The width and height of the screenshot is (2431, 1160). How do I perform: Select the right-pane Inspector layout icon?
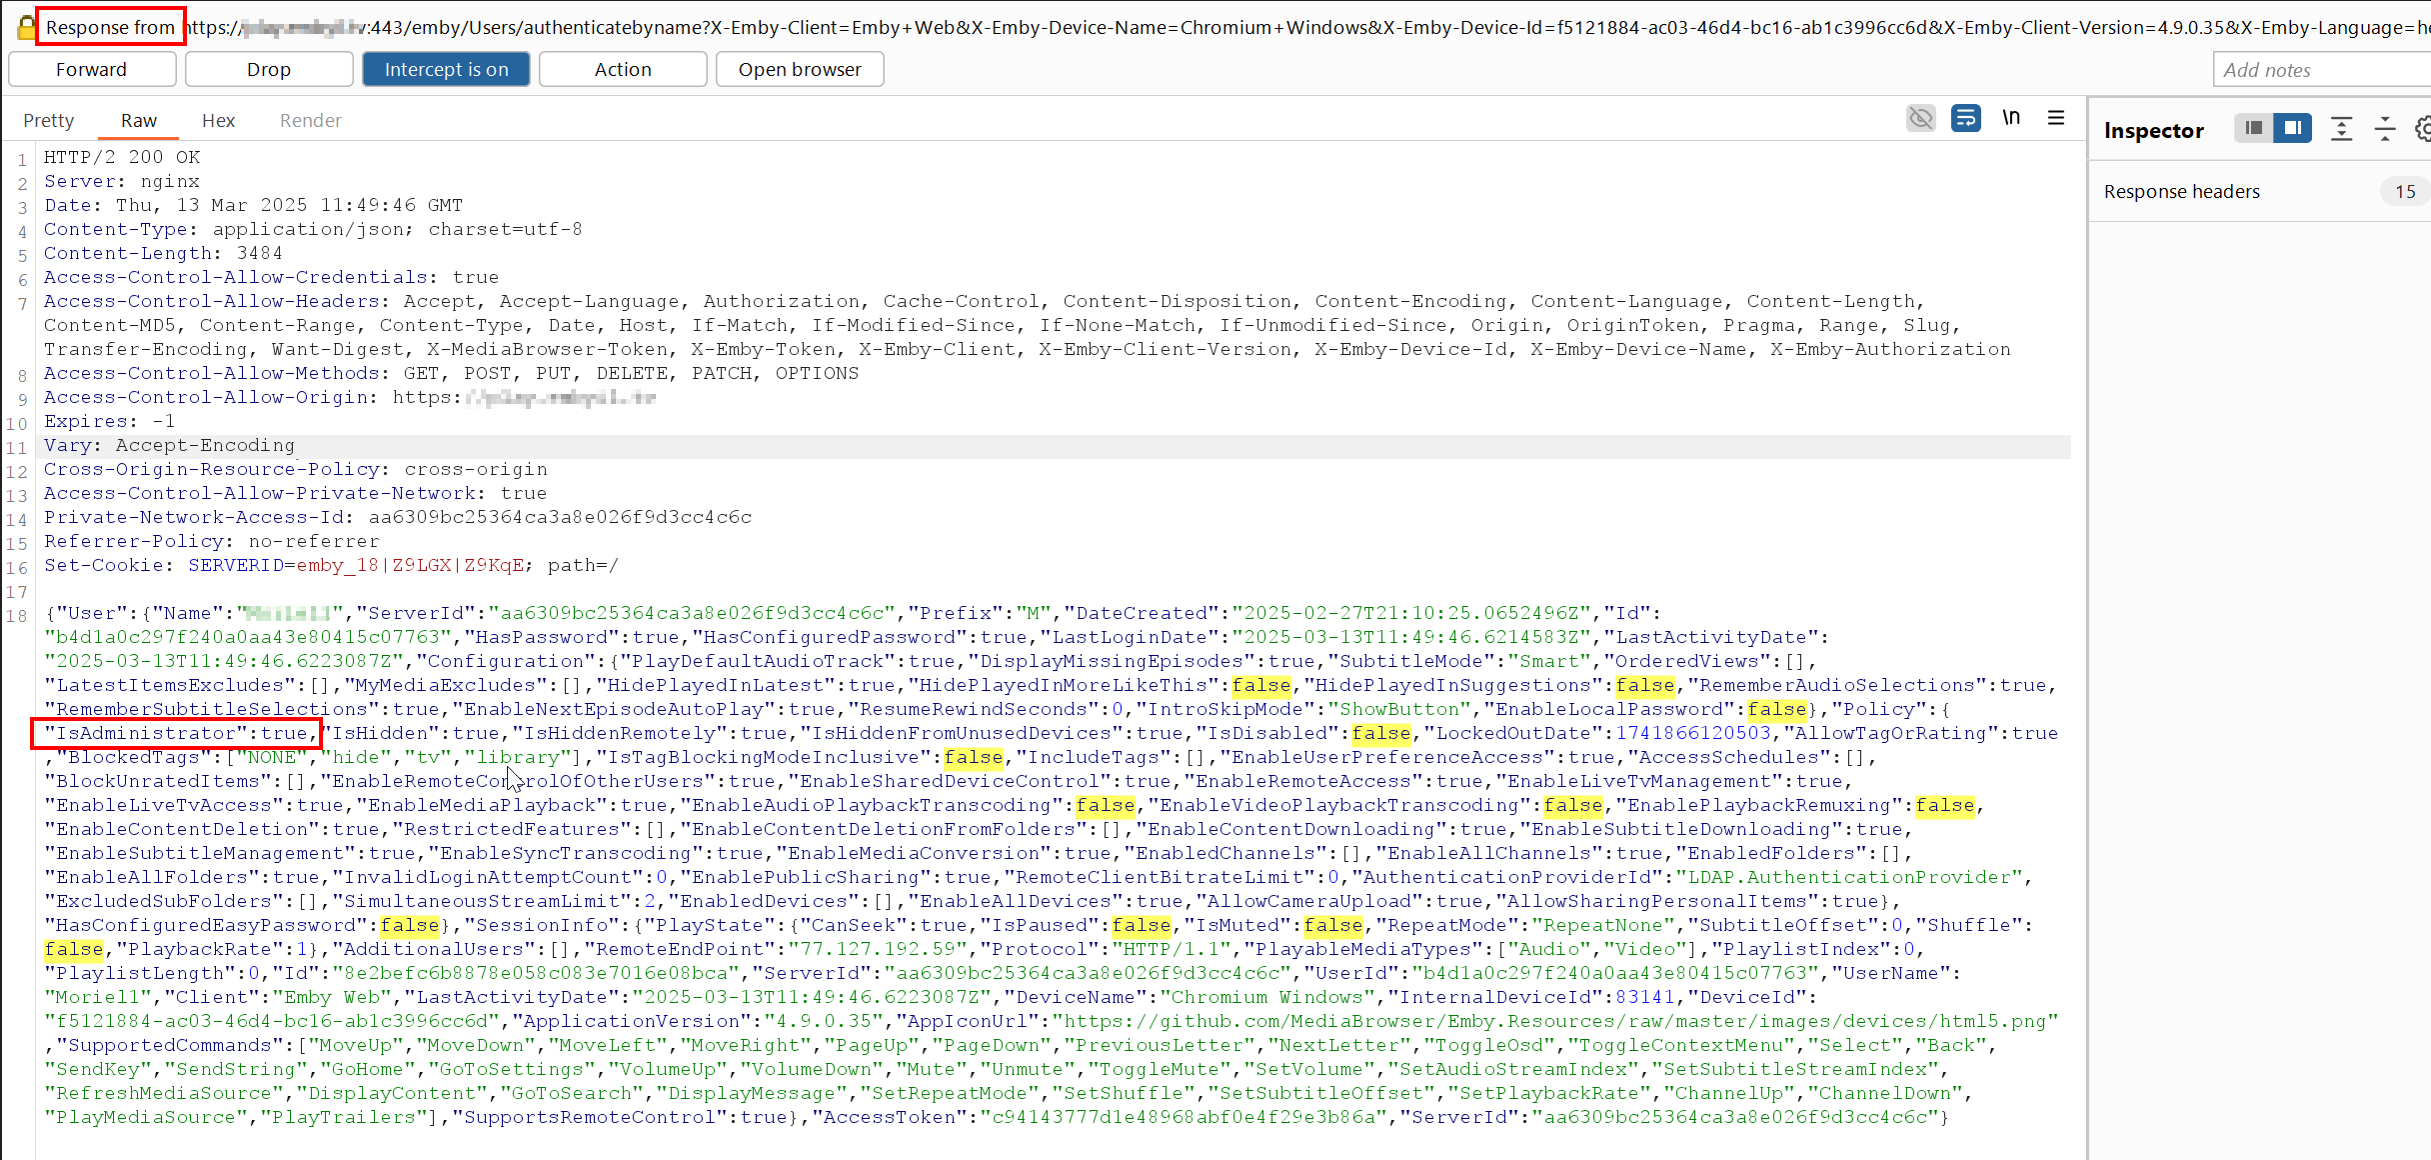tap(2293, 128)
